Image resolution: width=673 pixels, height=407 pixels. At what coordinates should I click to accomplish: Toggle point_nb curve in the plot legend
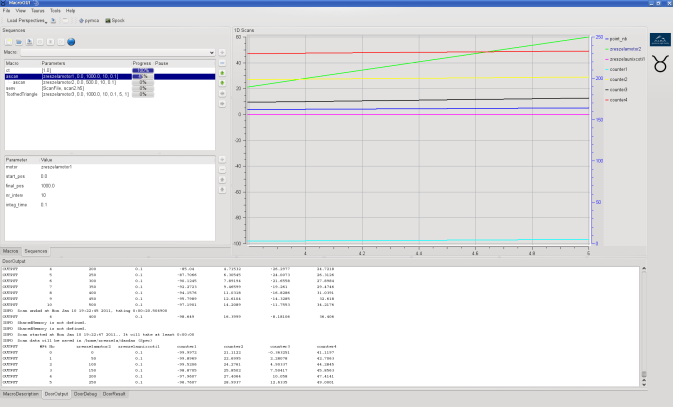coord(616,39)
